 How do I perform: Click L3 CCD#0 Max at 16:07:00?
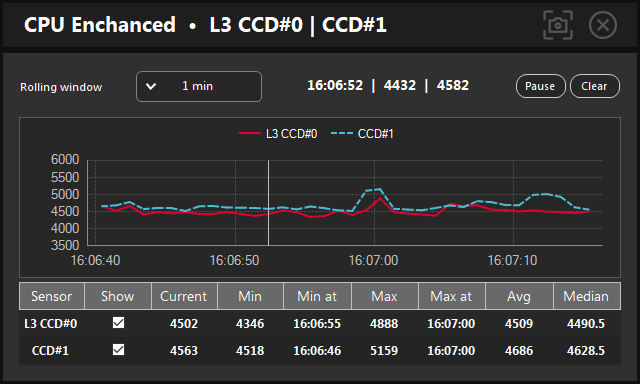[451, 324]
